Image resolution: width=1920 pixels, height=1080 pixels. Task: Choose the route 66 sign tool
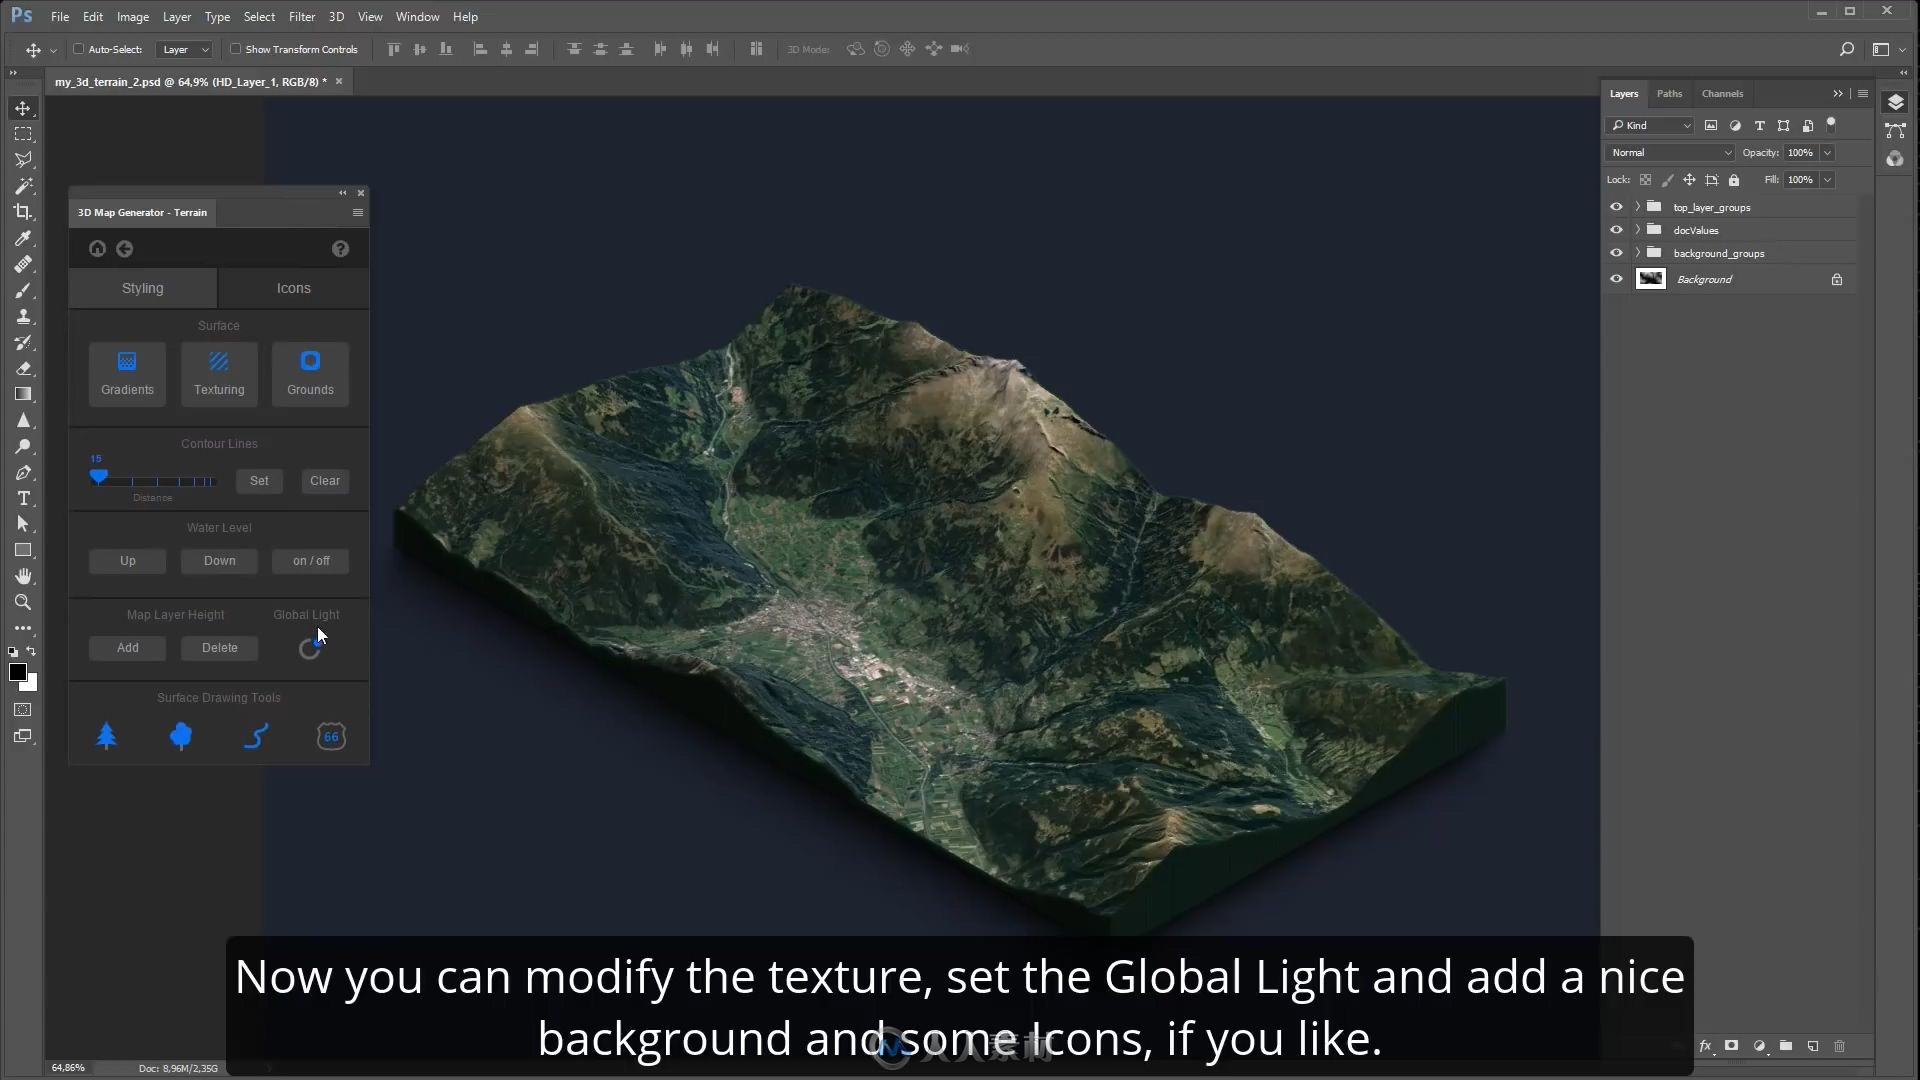point(331,737)
